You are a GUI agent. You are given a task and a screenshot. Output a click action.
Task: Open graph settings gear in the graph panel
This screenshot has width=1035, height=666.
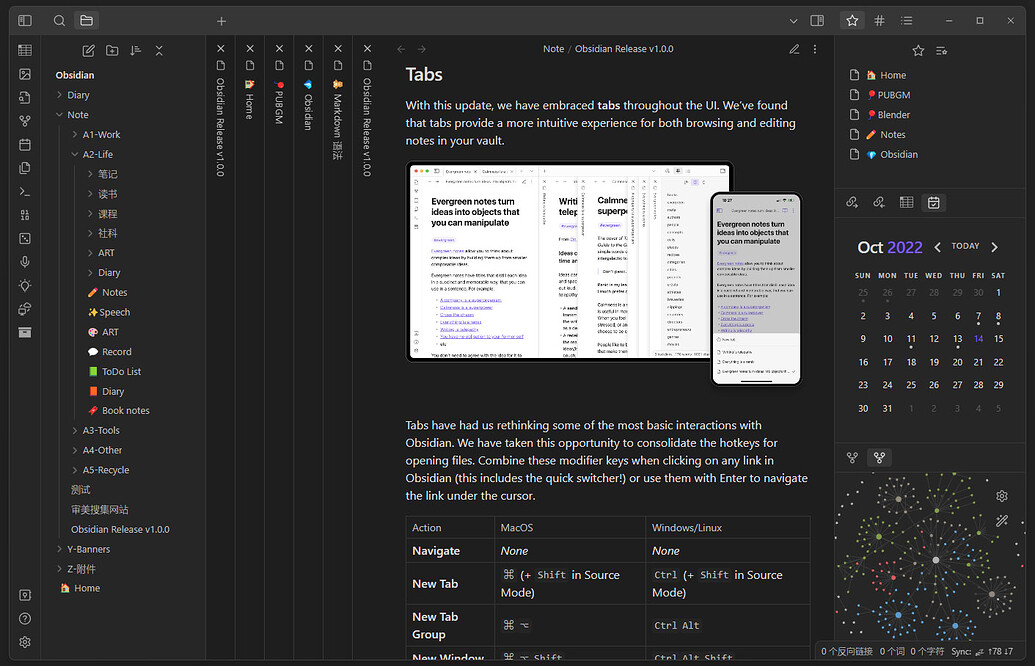[1002, 496]
